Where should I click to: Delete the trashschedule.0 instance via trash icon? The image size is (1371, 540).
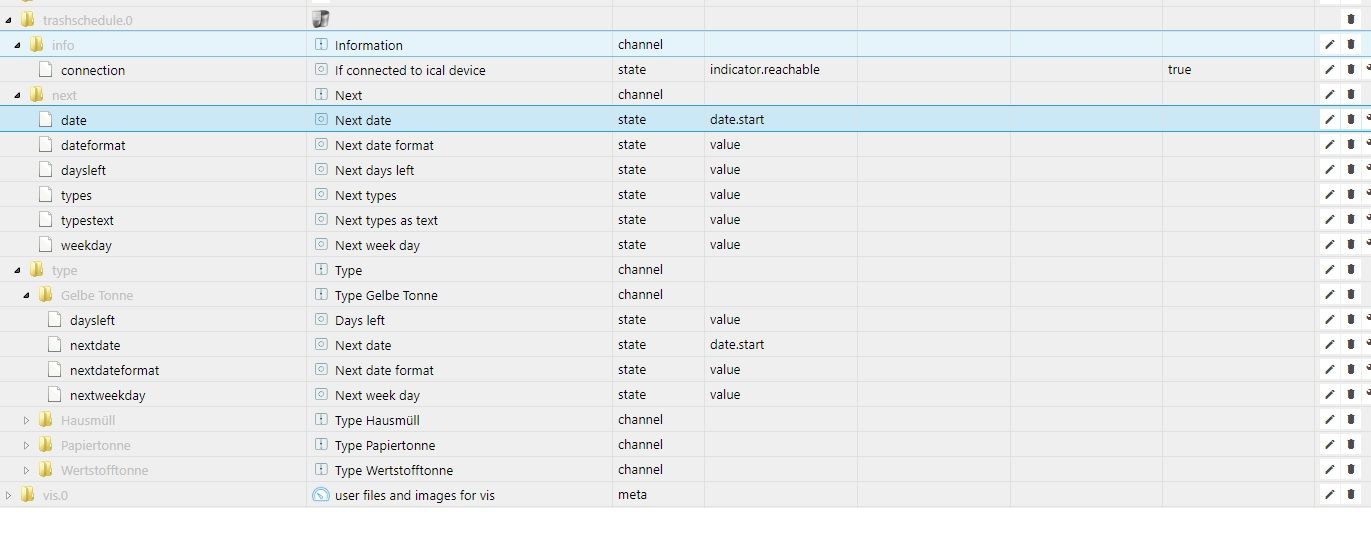point(1350,19)
